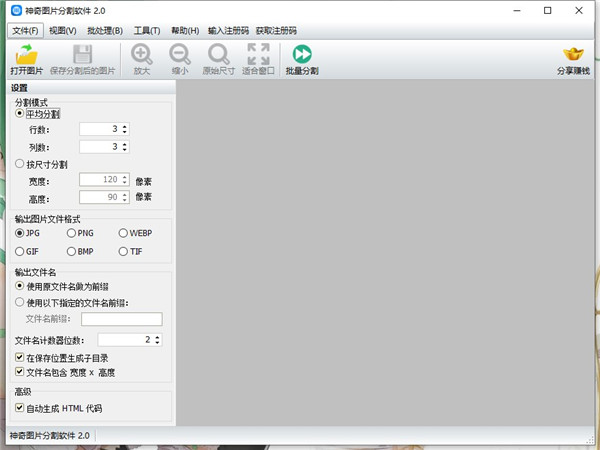Open the 文件(F) menu
600x450 pixels.
(26, 31)
